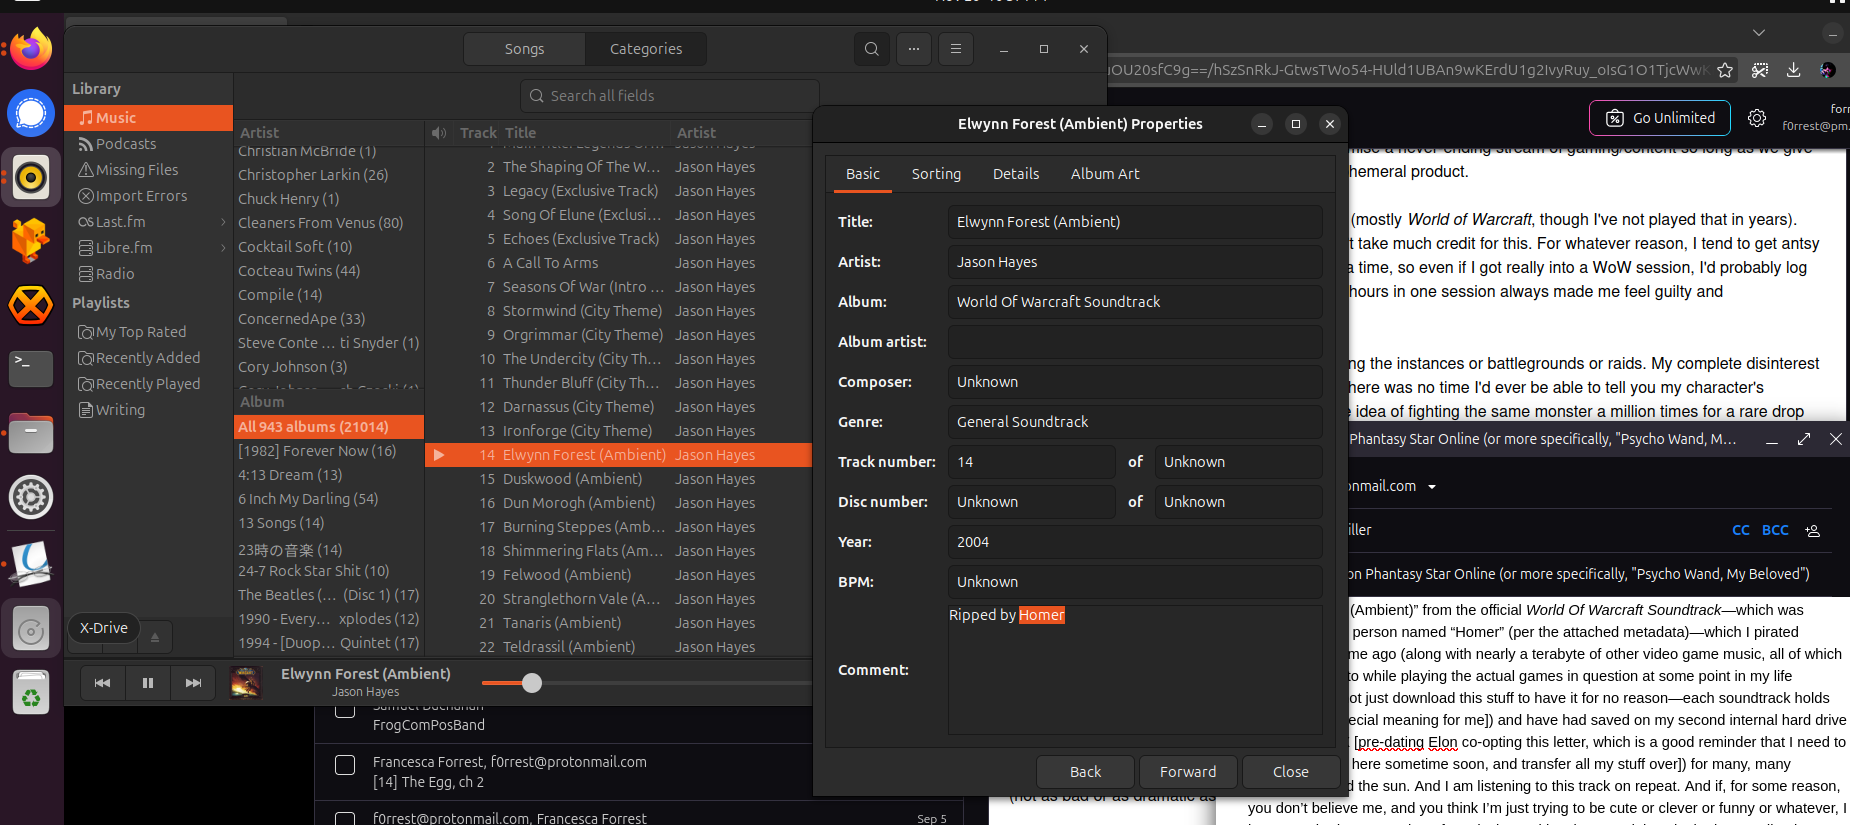The width and height of the screenshot is (1850, 825).
Task: Select Cocteau Twins (44) artist
Action: 329,271
